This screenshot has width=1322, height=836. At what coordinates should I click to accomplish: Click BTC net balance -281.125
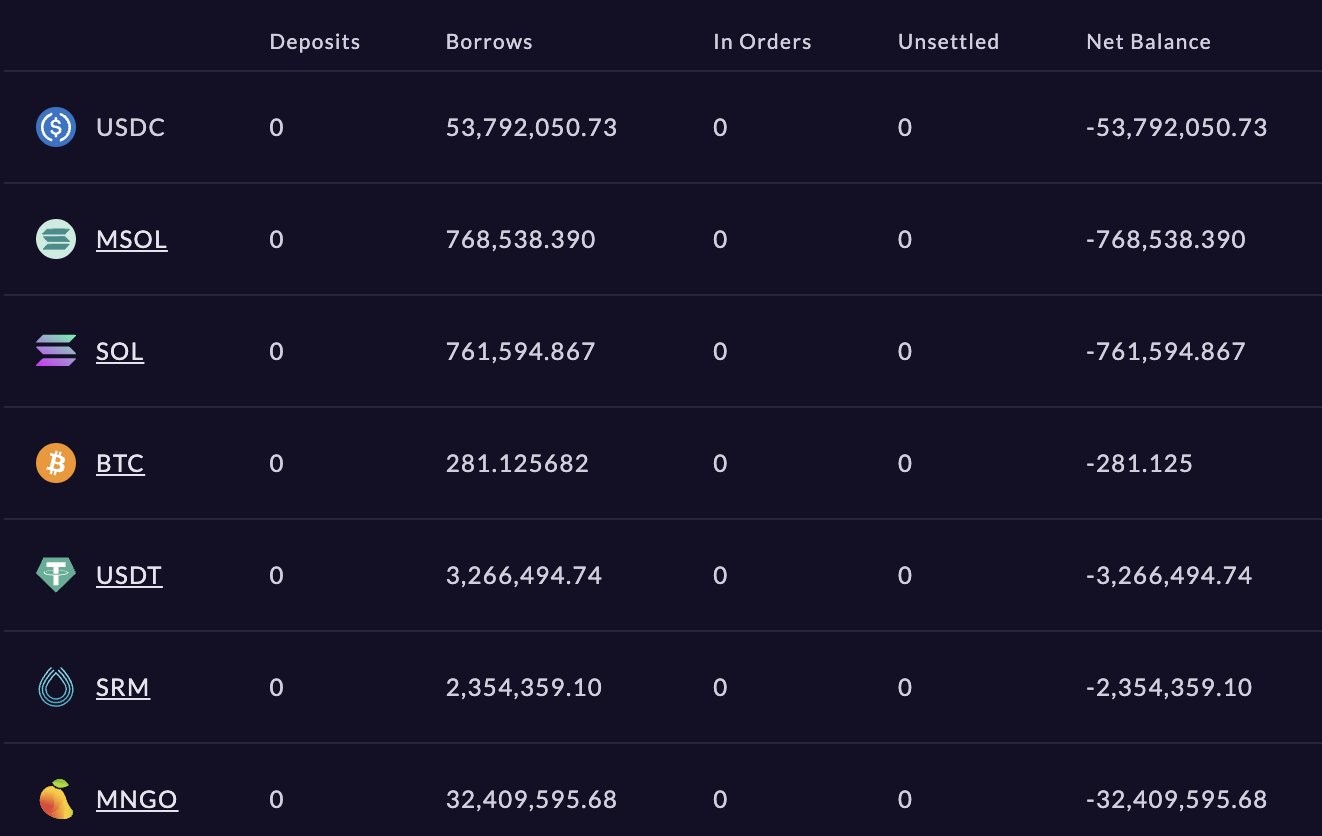pos(1139,464)
